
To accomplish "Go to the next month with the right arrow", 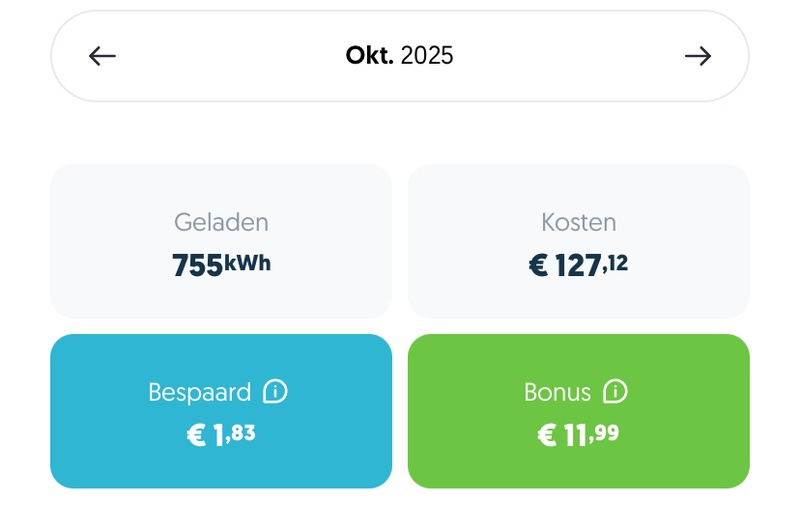I will pos(698,56).
